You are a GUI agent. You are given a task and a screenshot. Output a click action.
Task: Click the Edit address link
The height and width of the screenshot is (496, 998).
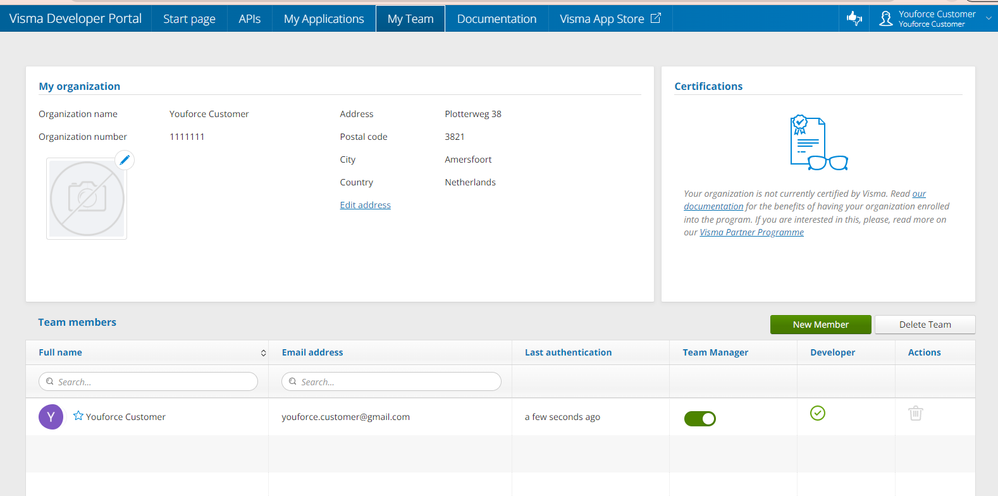pyautogui.click(x=365, y=205)
